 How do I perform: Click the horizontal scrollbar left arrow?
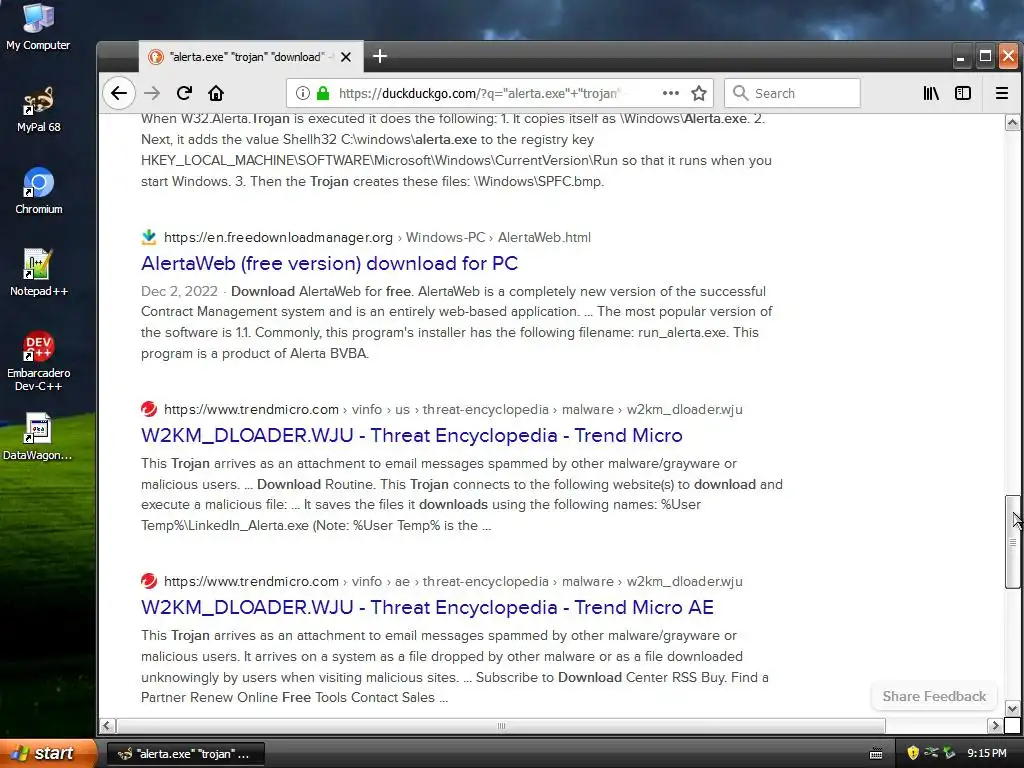tap(107, 726)
